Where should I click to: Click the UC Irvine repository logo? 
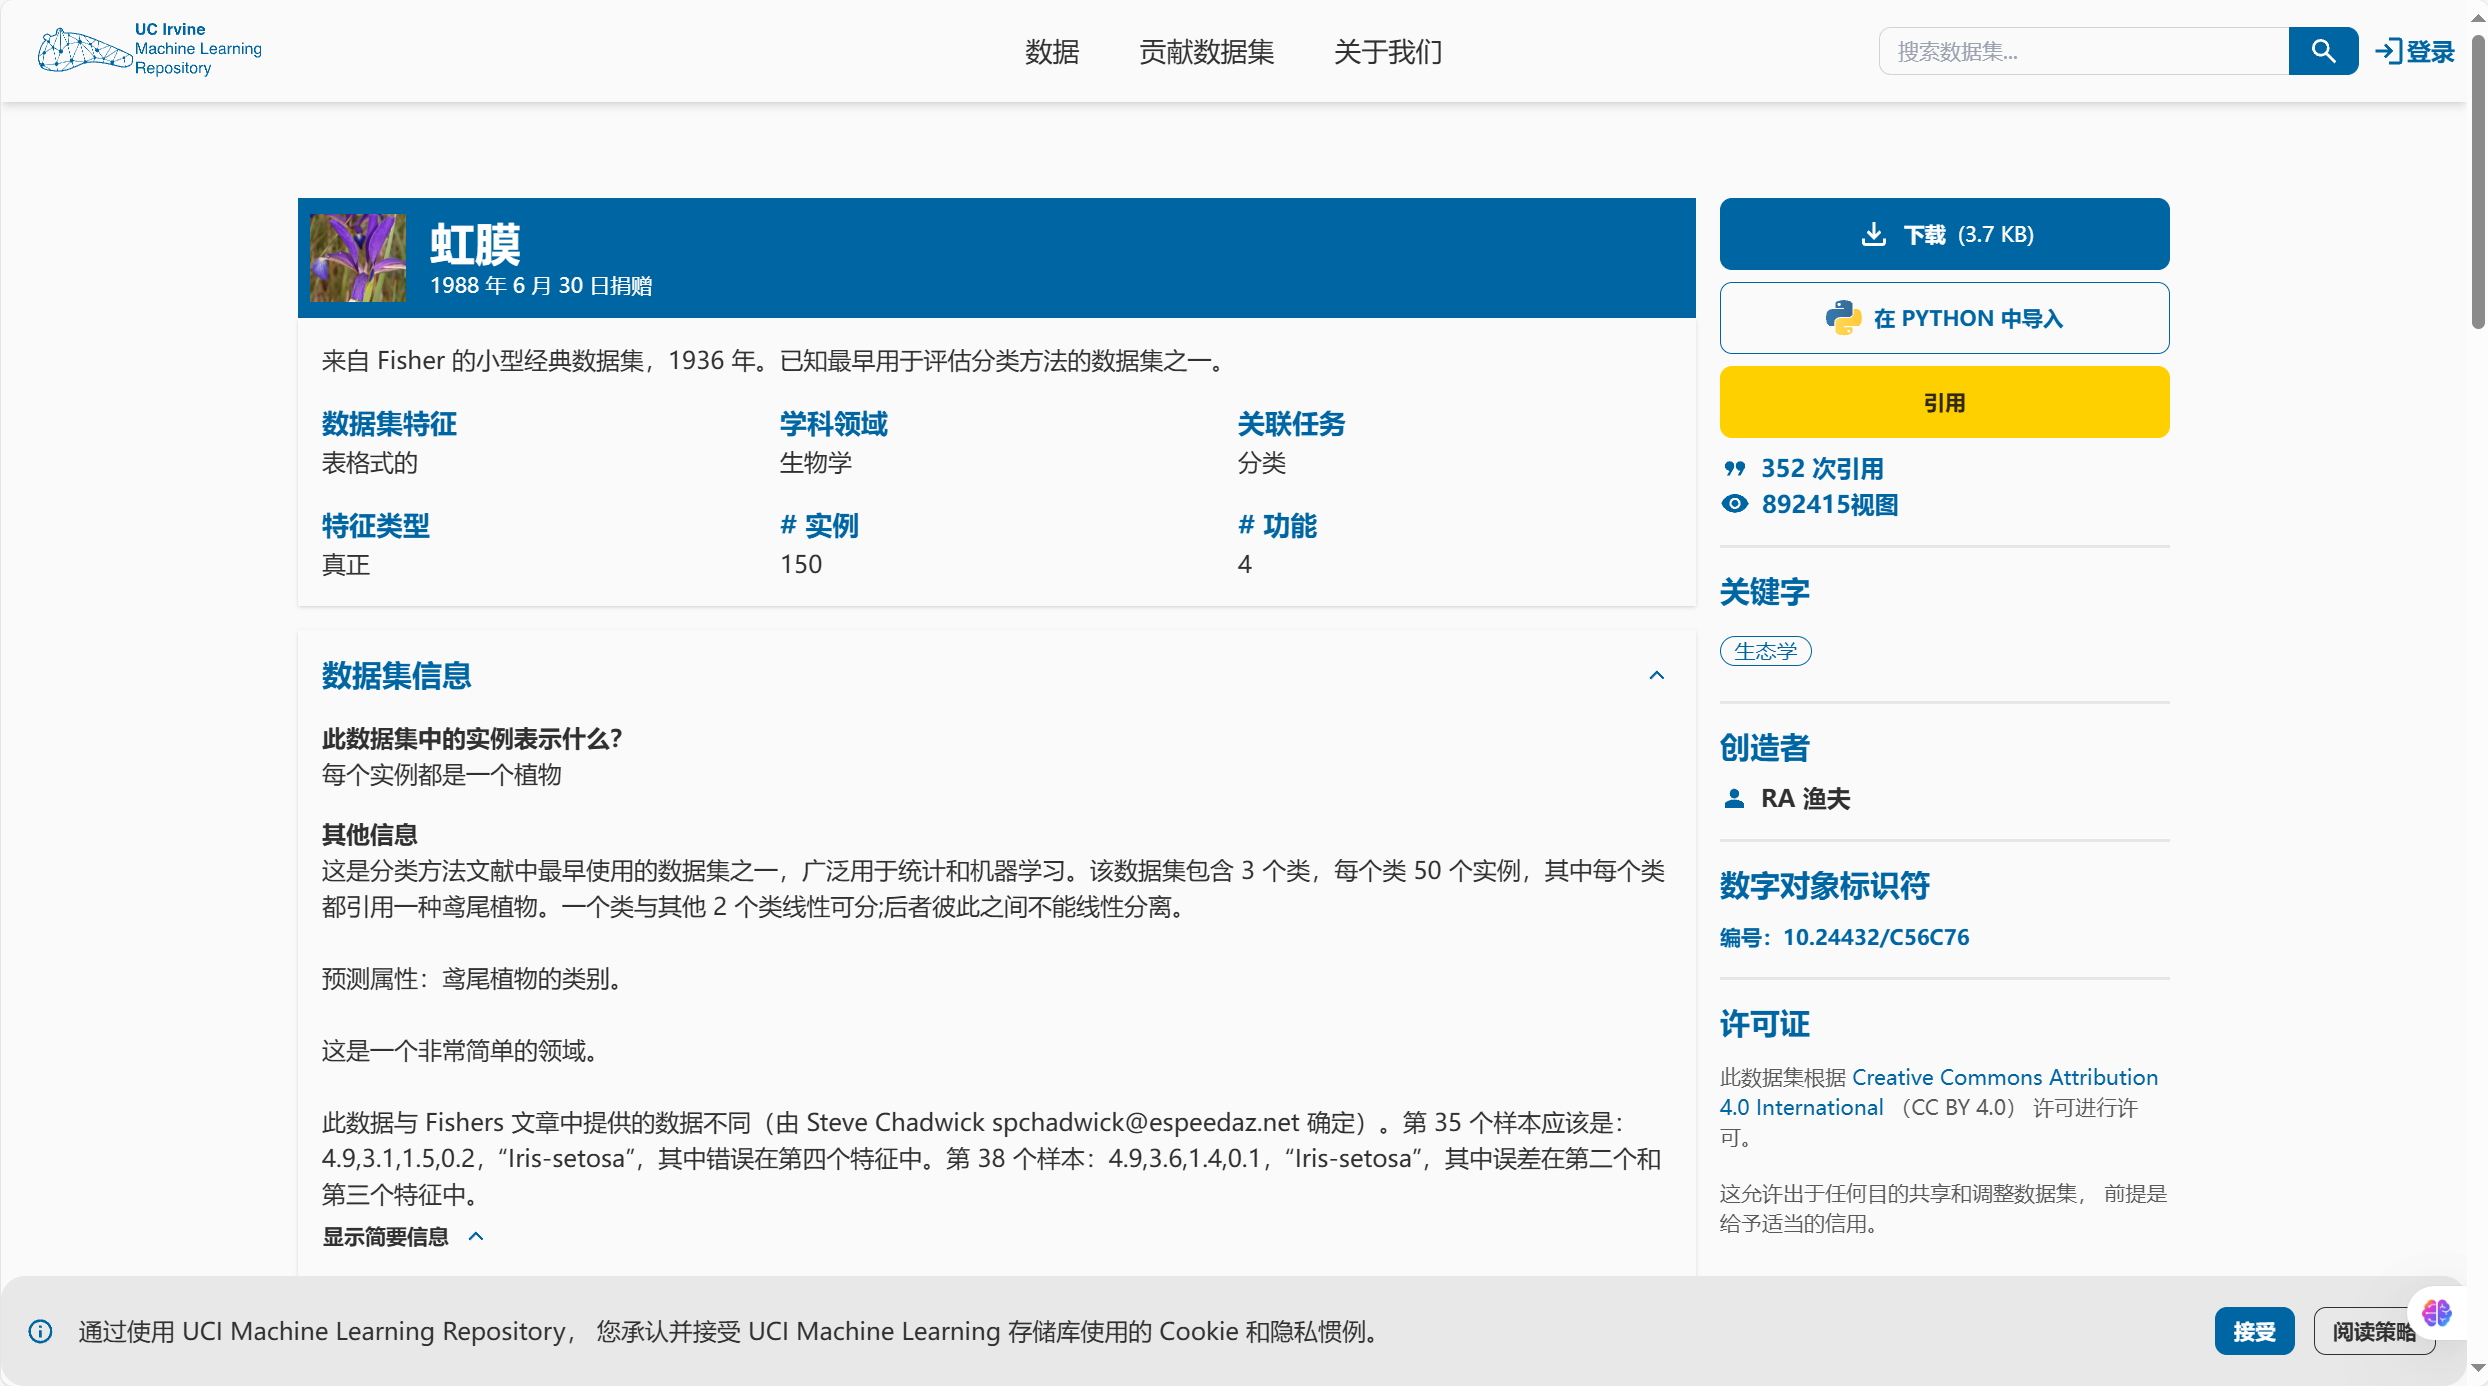[x=150, y=49]
